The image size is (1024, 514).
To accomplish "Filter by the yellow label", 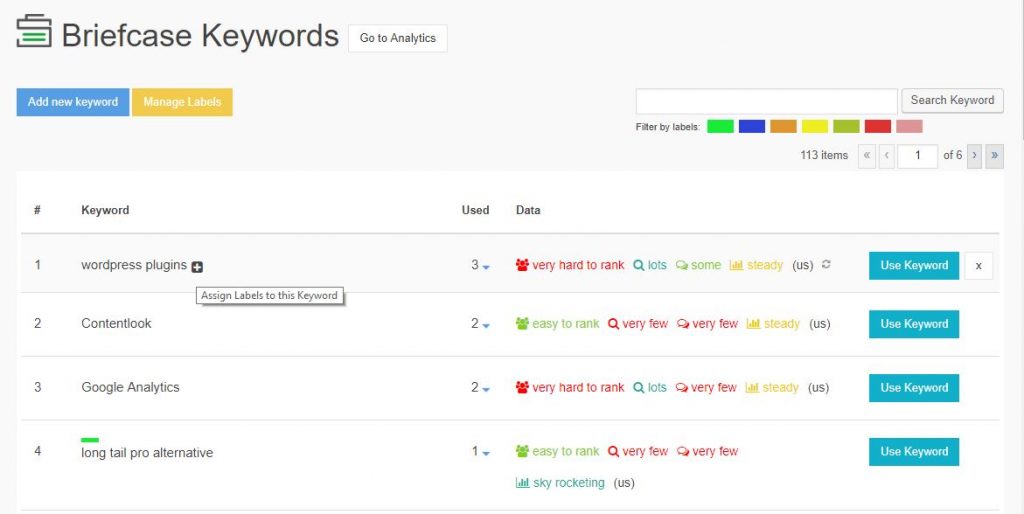I will click(x=814, y=126).
